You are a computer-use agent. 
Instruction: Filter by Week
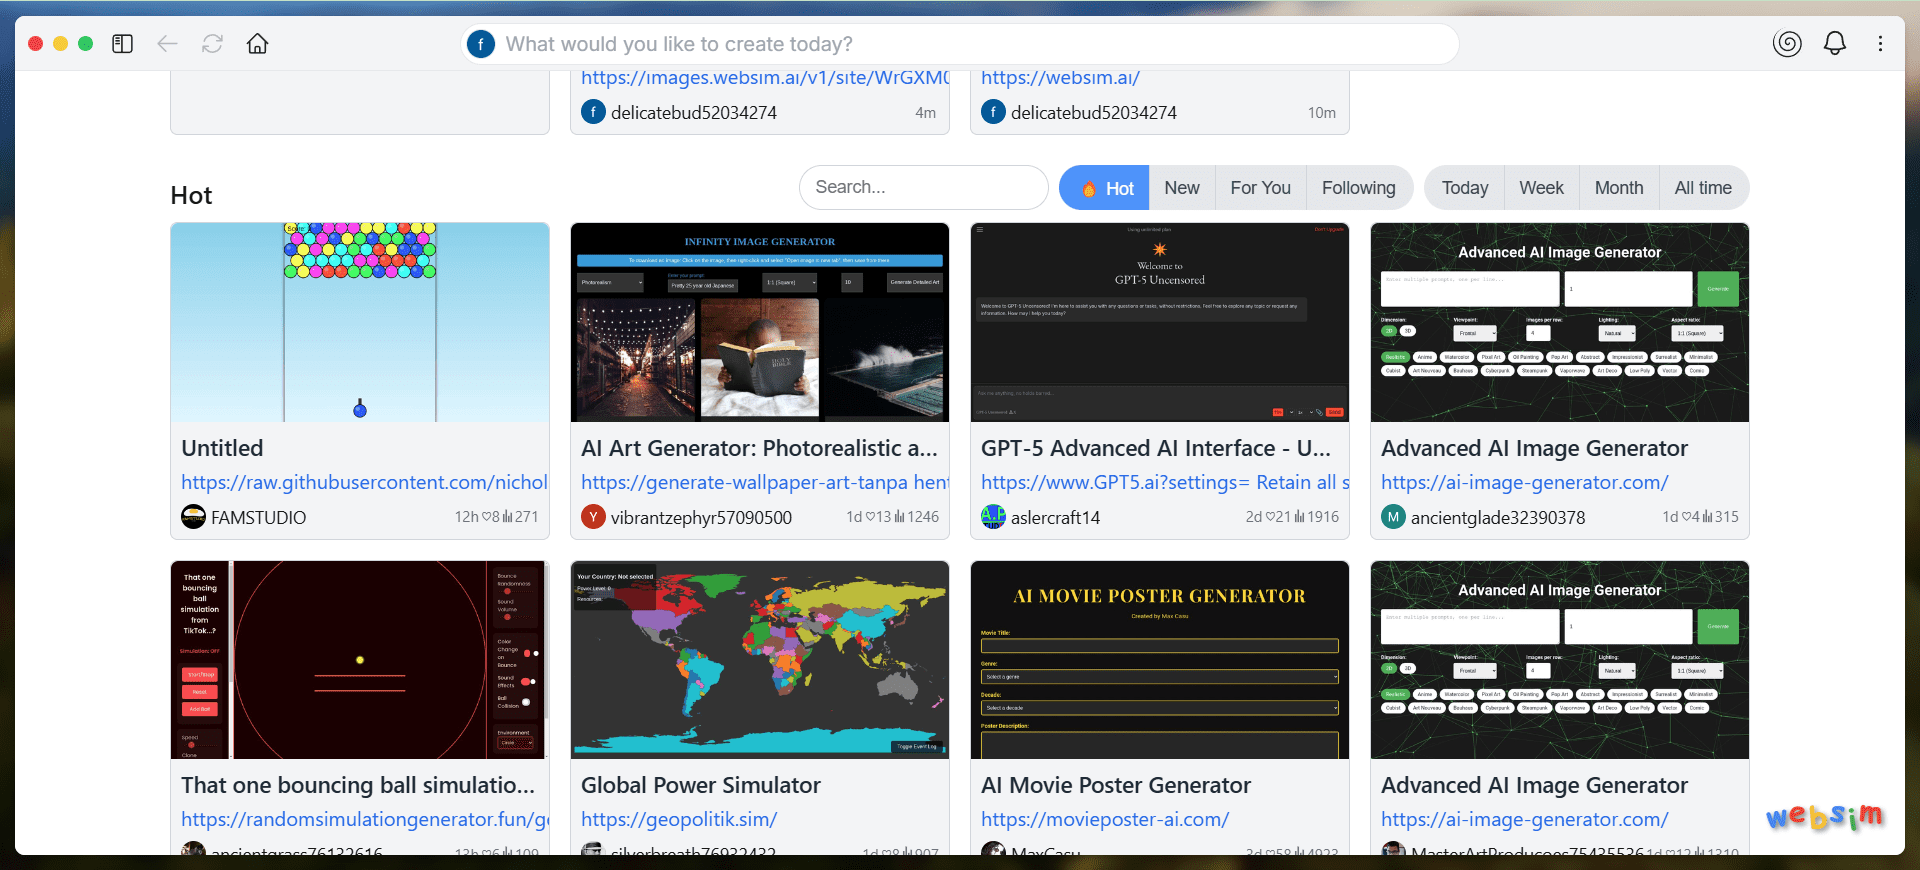1541,188
